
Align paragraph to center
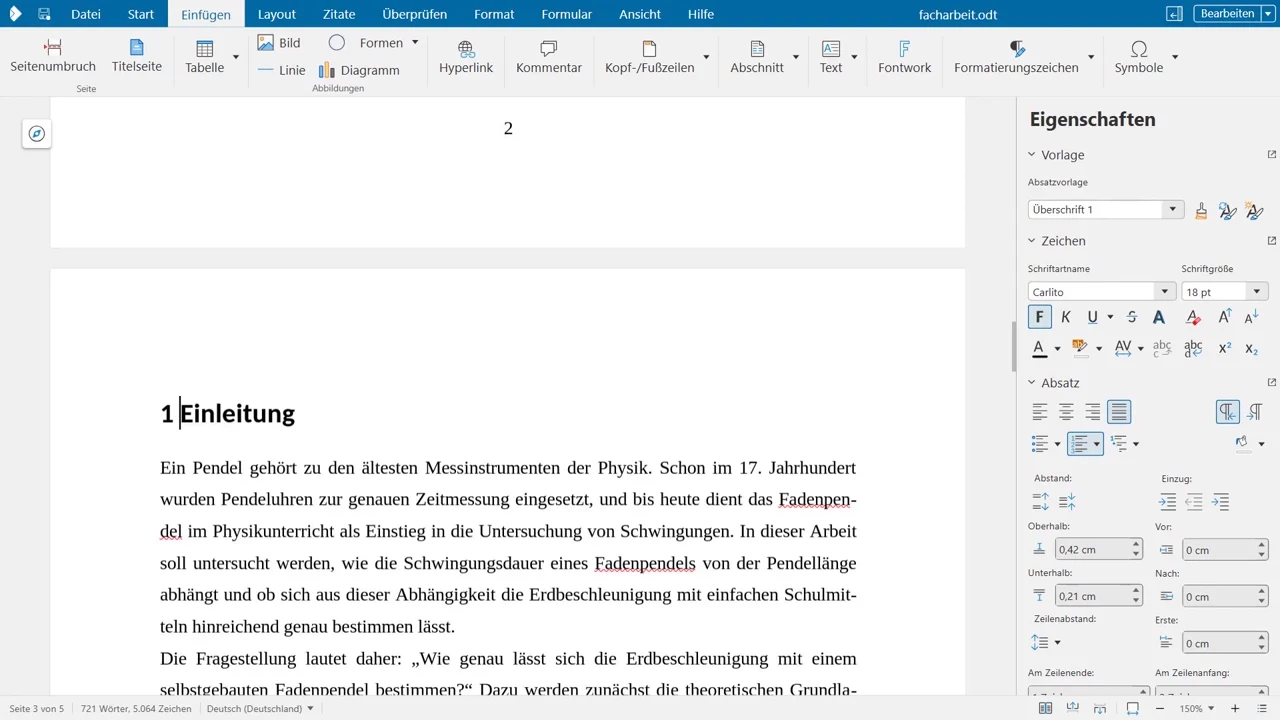(1066, 411)
